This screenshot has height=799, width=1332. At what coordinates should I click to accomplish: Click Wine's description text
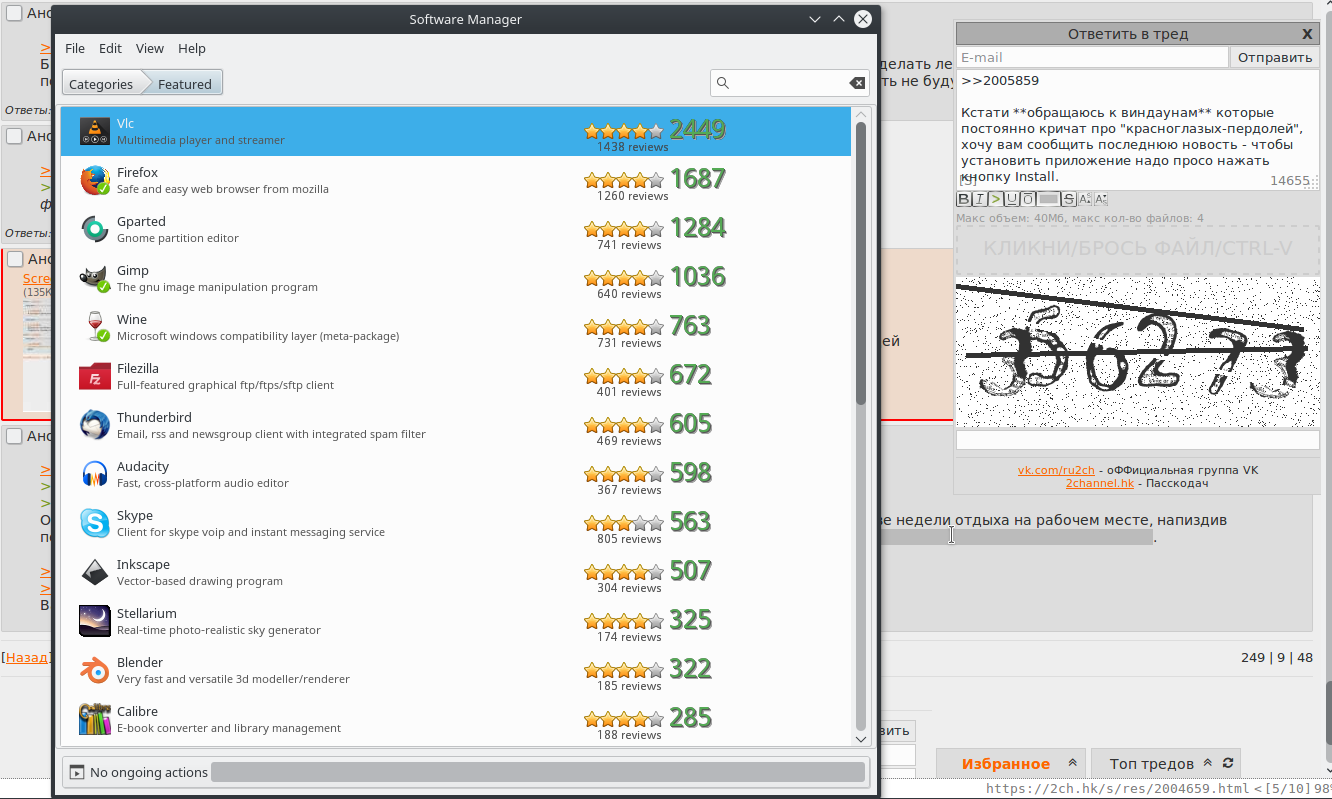click(x=258, y=336)
